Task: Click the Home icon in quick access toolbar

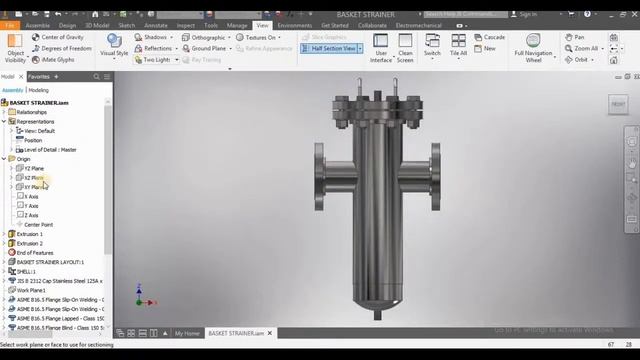Action: (95, 14)
